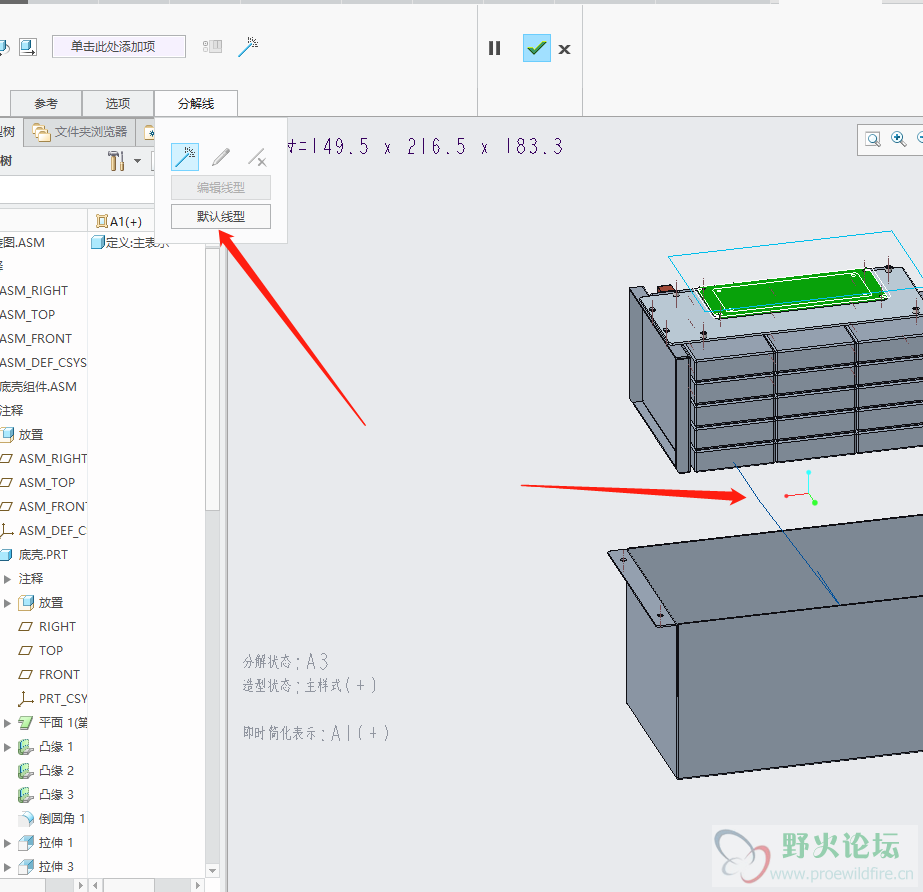Open the 参考 tab
Viewport: 923px width, 892px height.
click(46, 104)
